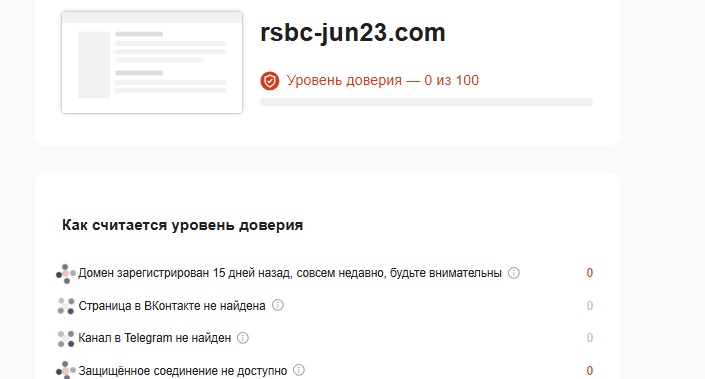
Task: Open info icon next to Telegram channel row
Action: click(x=243, y=338)
